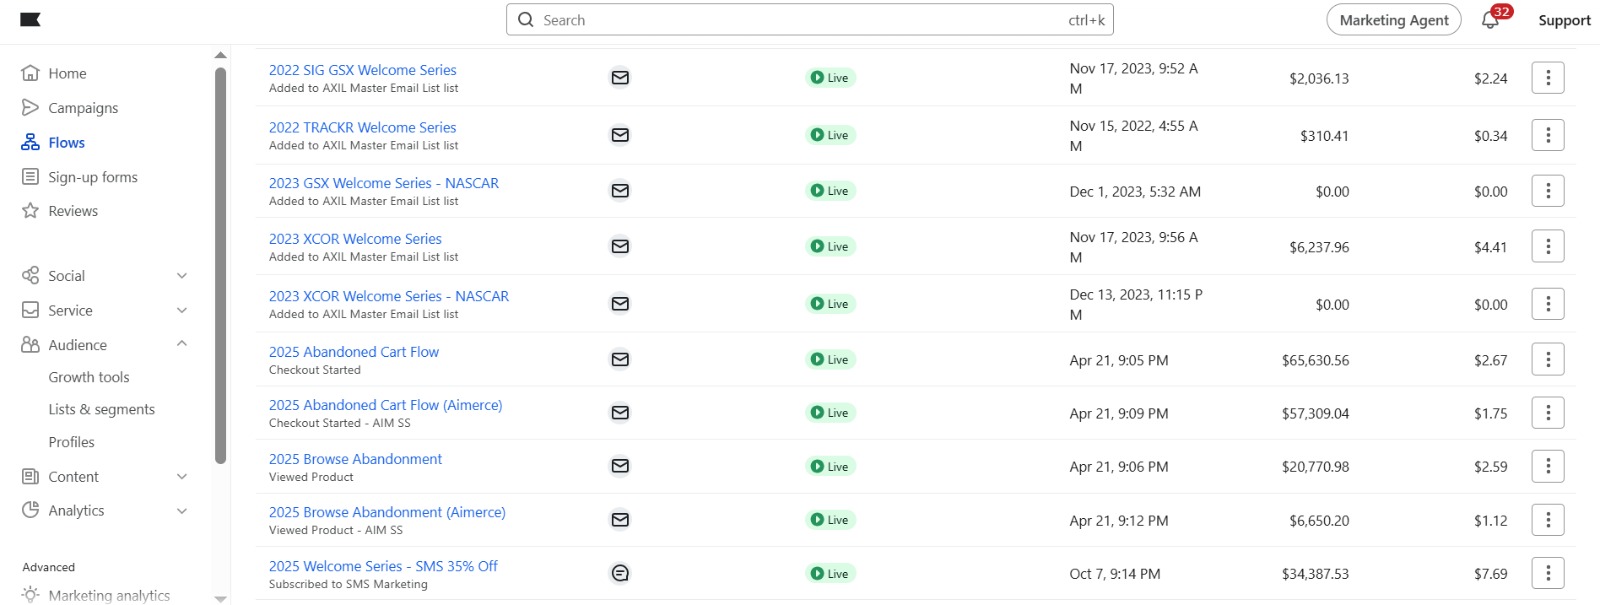Open three-dot menu for 2025 Abandoned Cart Flow
This screenshot has width=1600, height=605.
pos(1547,360)
